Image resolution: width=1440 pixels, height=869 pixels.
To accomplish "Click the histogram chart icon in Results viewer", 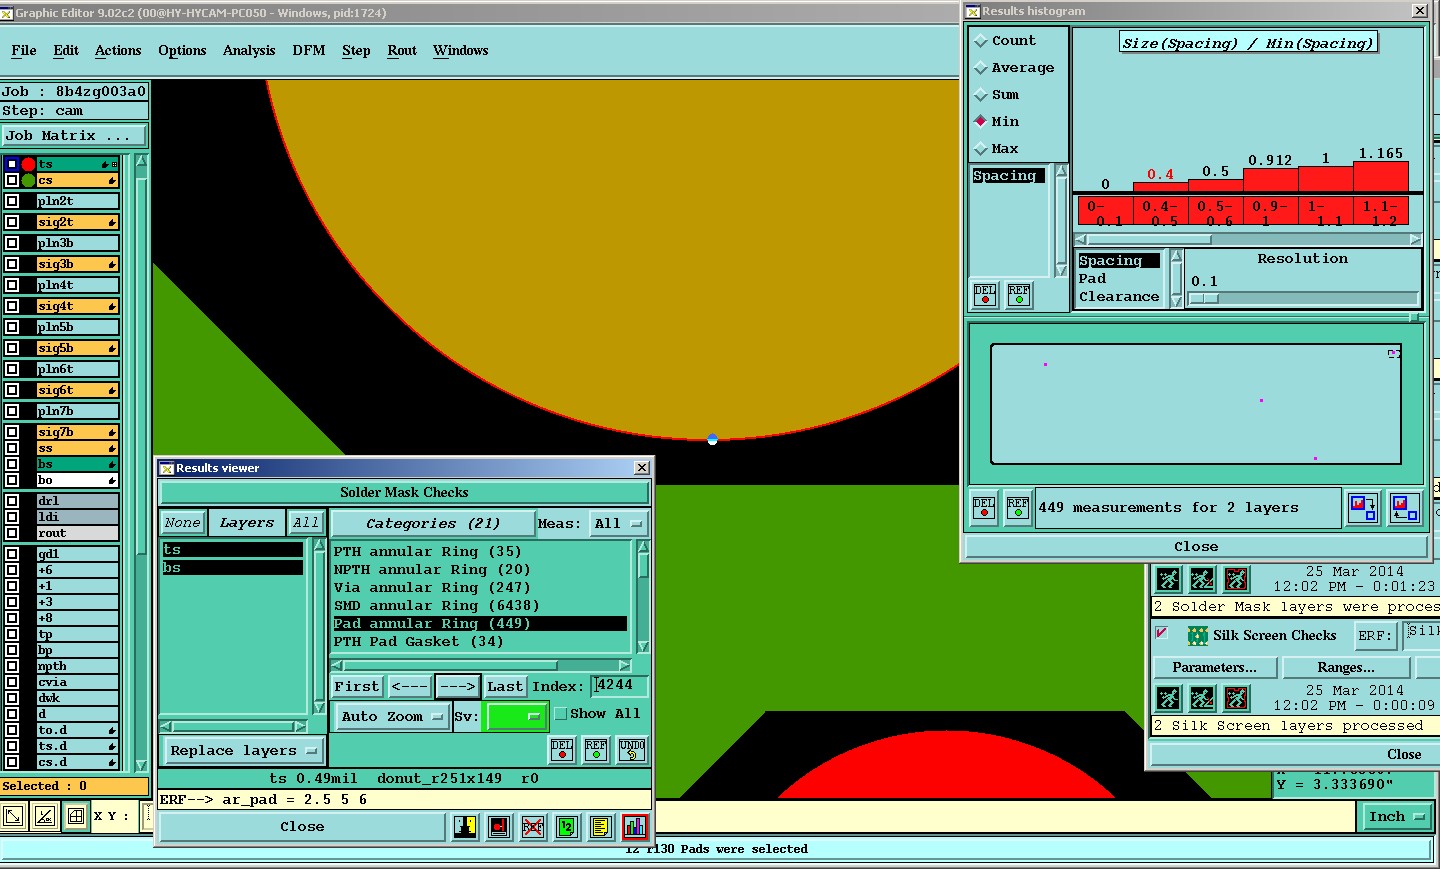I will 635,827.
